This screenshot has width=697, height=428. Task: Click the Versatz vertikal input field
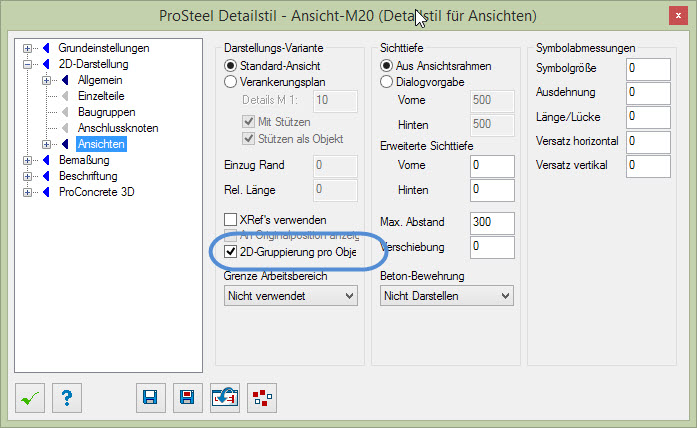coord(648,166)
